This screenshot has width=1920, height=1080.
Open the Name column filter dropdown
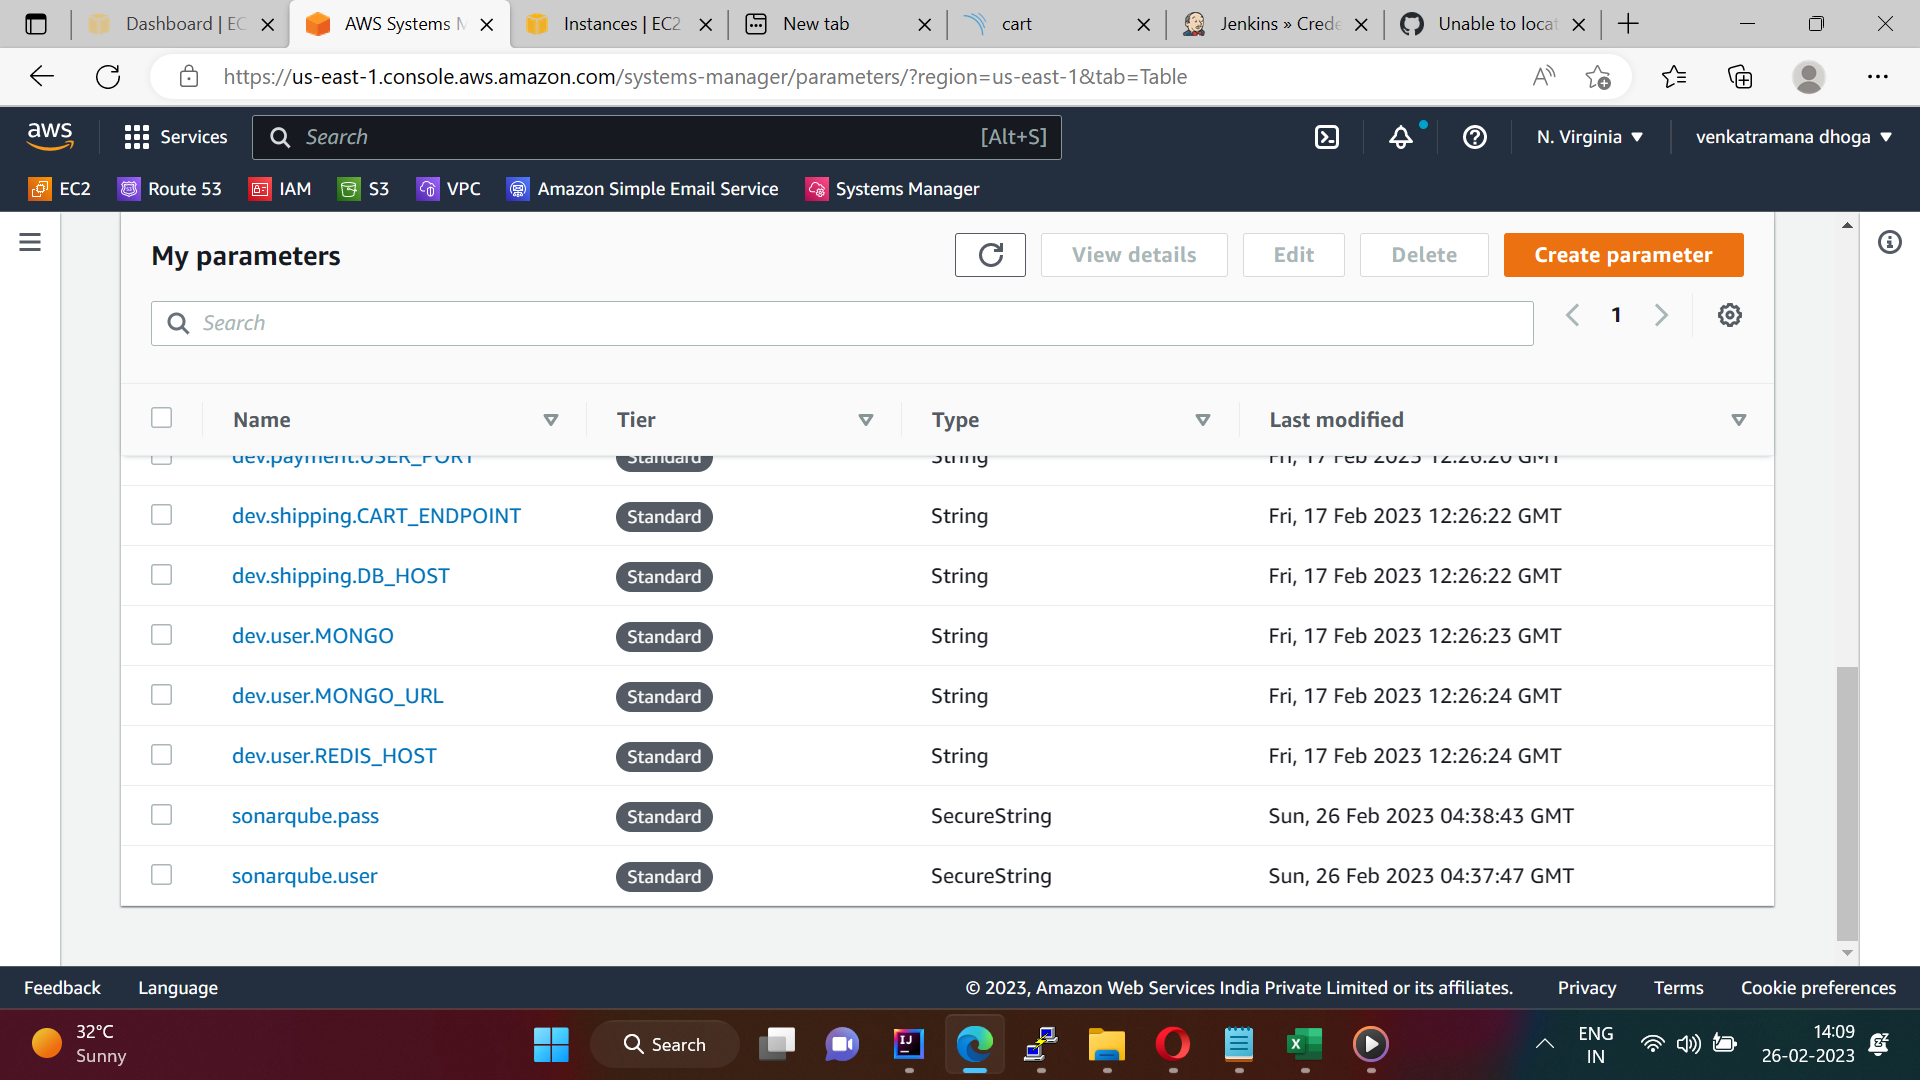tap(551, 420)
